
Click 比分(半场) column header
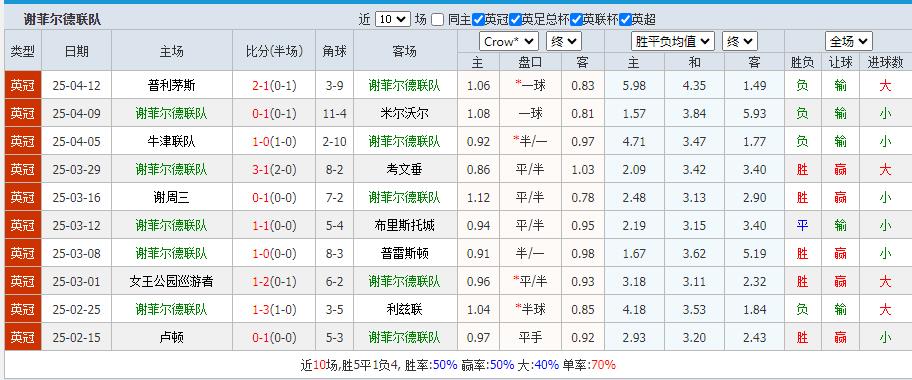click(274, 51)
